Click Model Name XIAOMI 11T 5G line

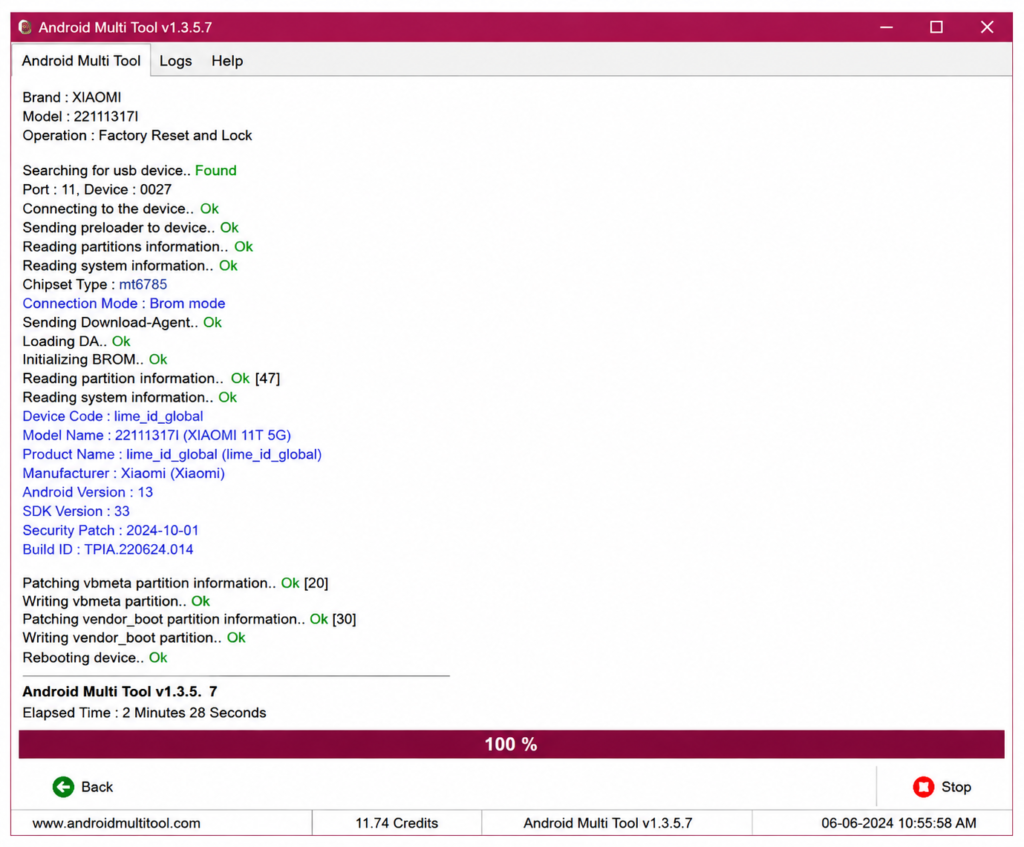point(157,435)
